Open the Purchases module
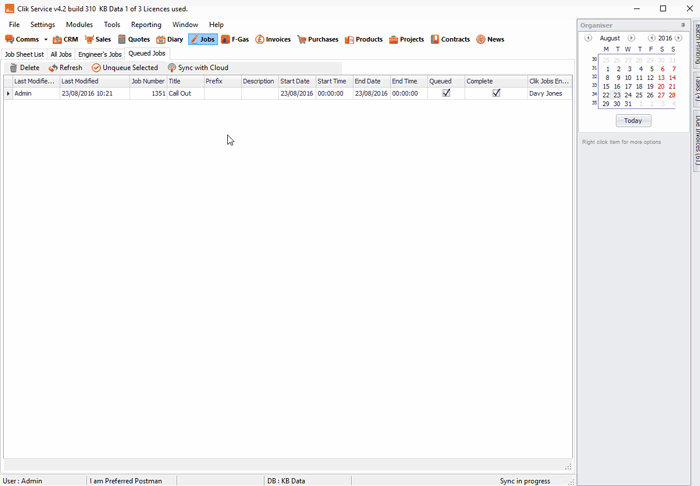 click(317, 39)
